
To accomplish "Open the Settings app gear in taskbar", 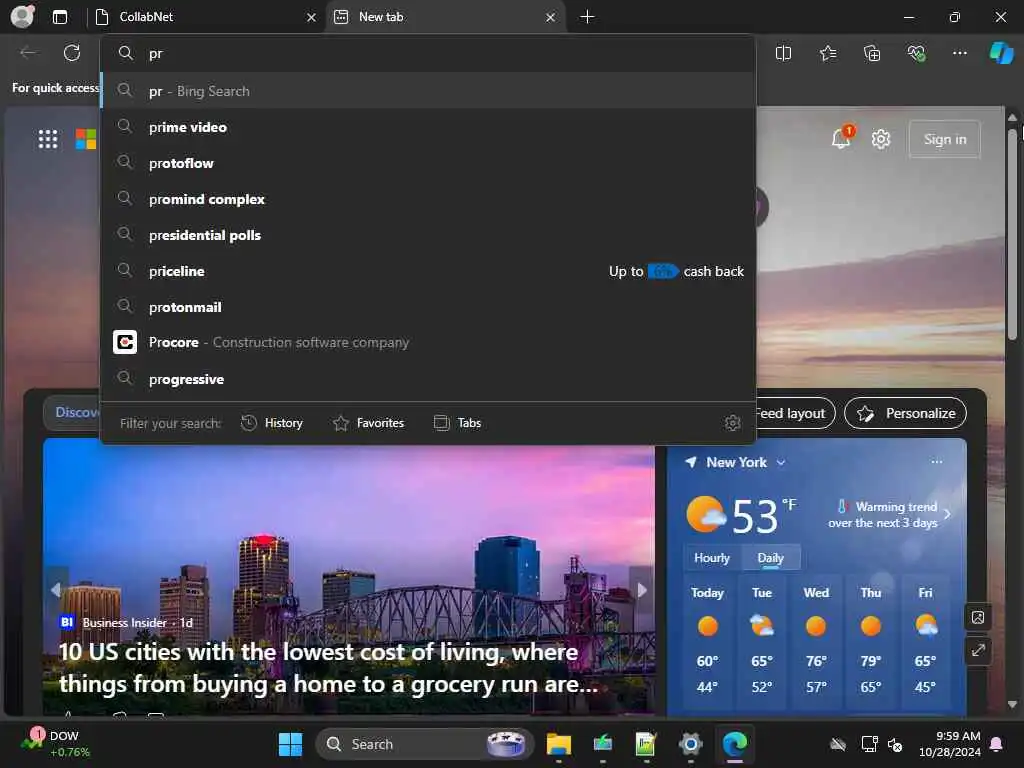I will click(690, 744).
